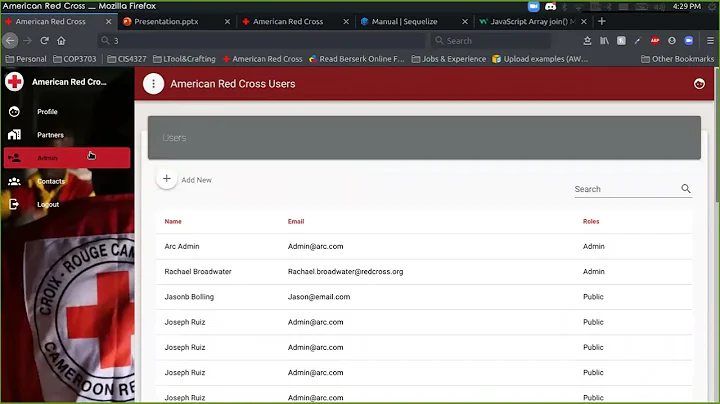Open the Firefox account icon
Image resolution: width=720 pixels, height=404 pixels.
tap(672, 40)
